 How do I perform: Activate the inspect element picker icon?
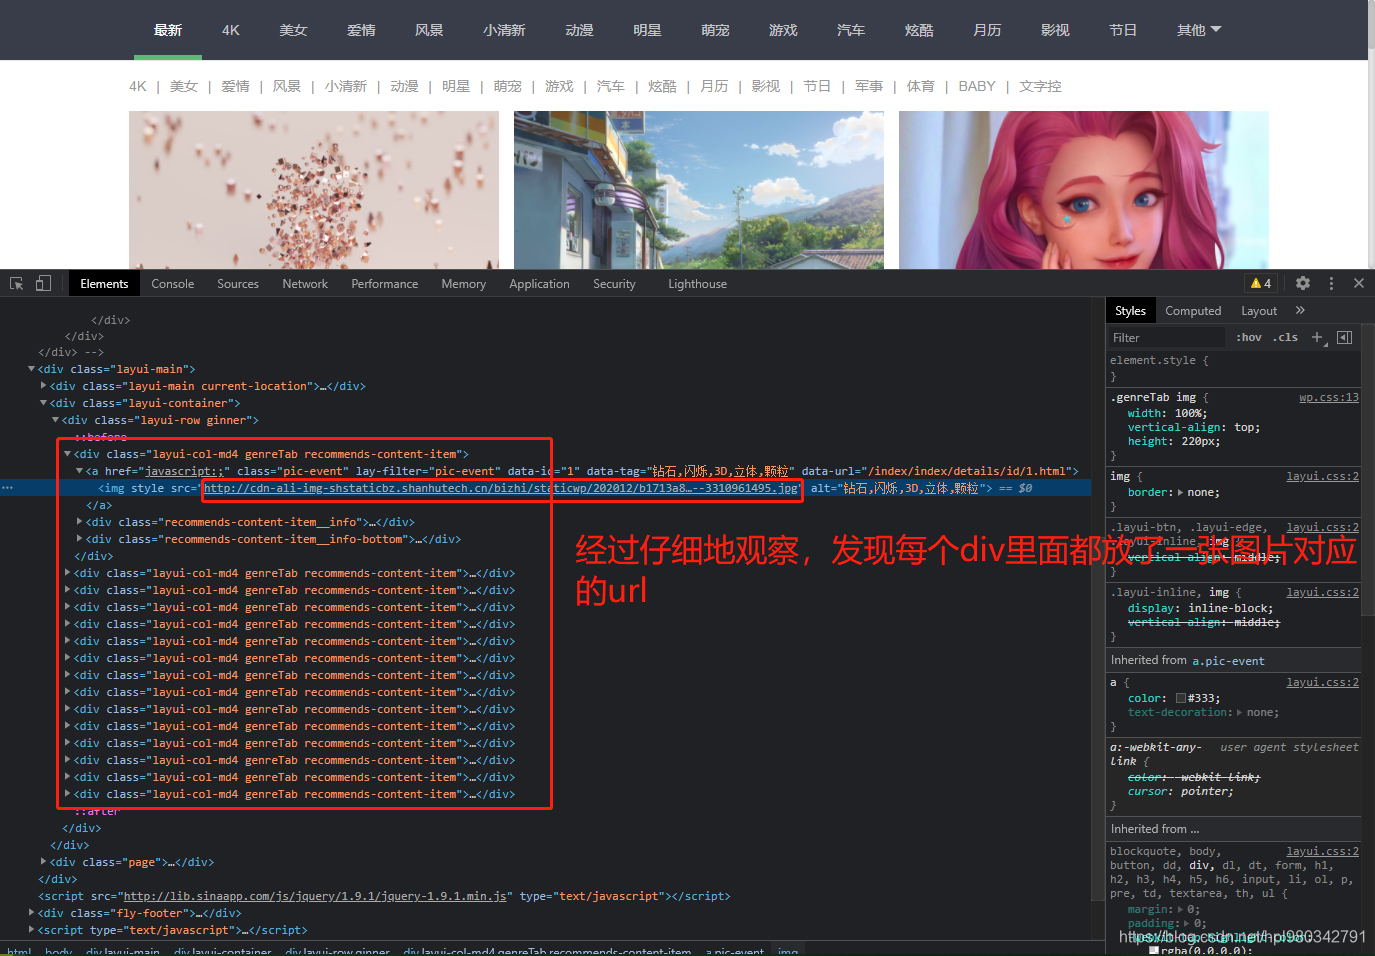[16, 284]
